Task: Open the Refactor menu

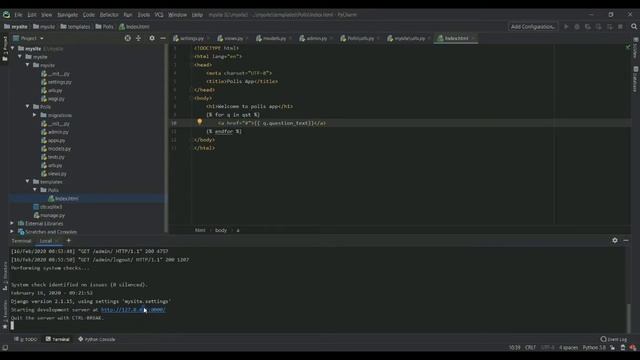Action: pos(109,14)
